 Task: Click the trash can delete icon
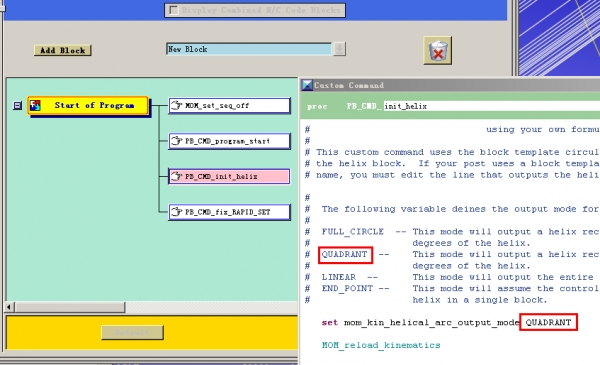point(437,51)
